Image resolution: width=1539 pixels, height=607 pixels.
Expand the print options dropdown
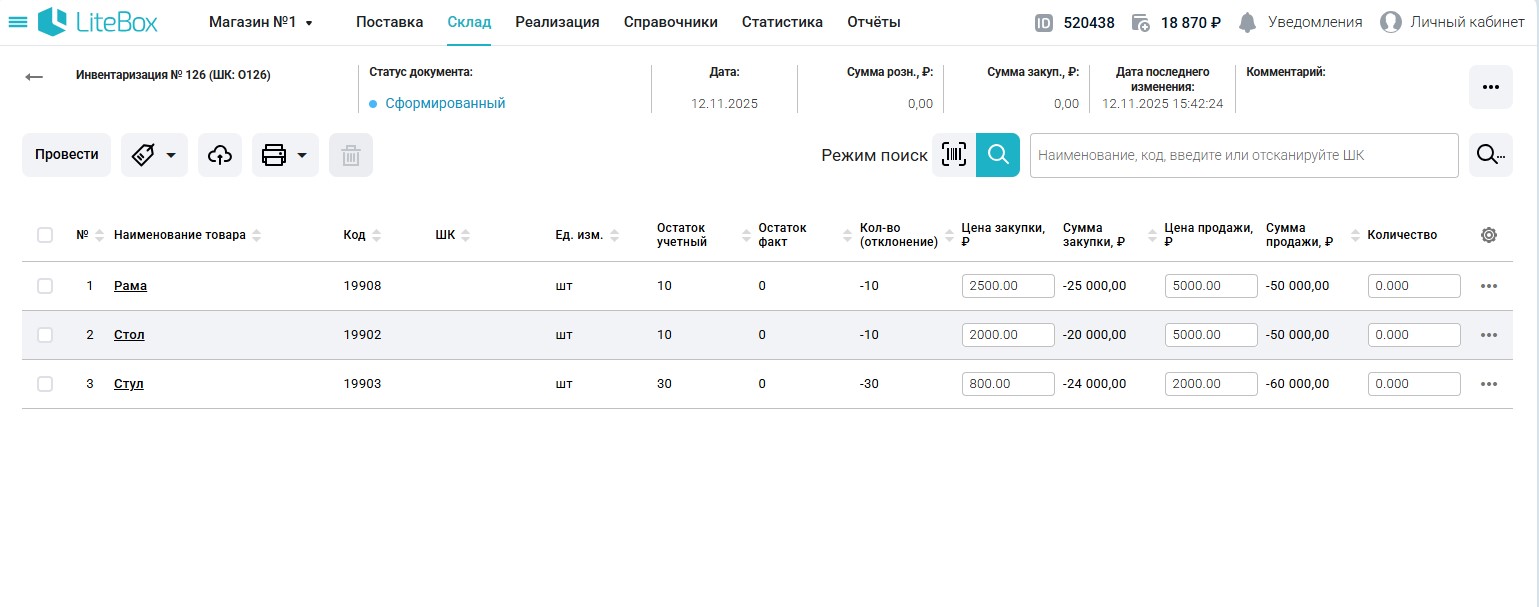(x=285, y=155)
